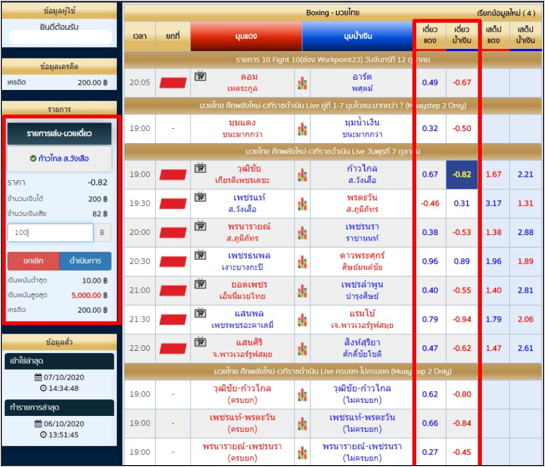Select odds 0.27 for พรนารายณ์-เพชรนรา ครบยก

coord(430,452)
